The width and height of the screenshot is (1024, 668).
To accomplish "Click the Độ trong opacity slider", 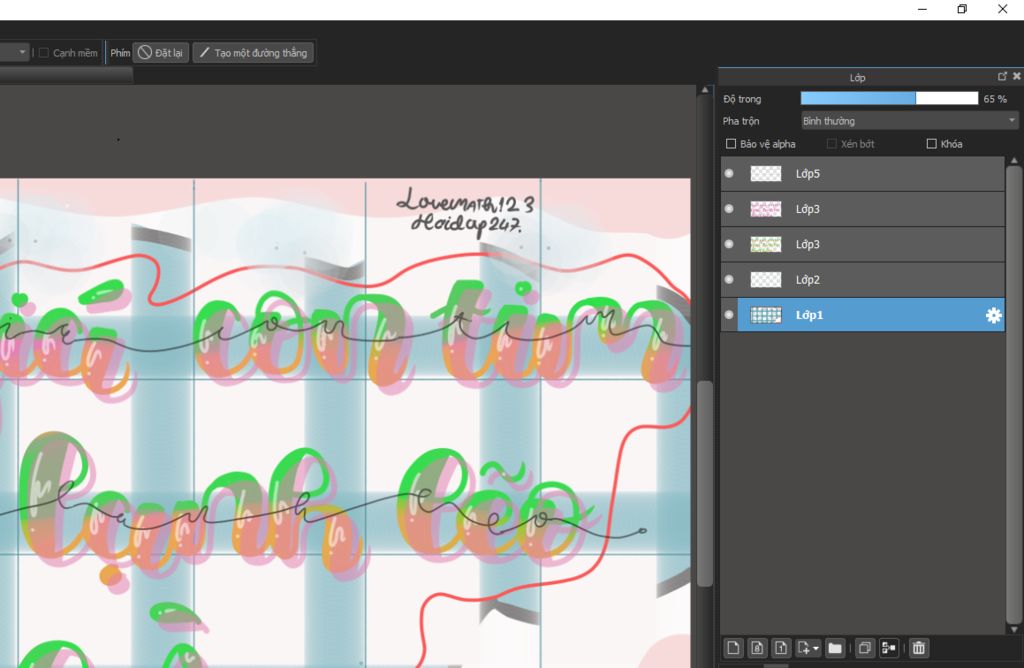I will pyautogui.click(x=889, y=99).
